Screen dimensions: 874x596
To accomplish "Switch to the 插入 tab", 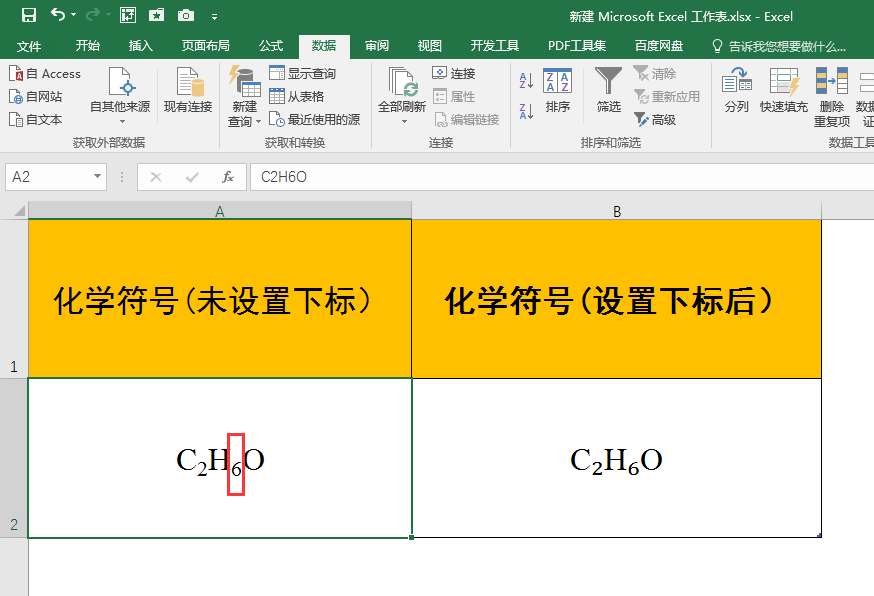I will coord(140,46).
